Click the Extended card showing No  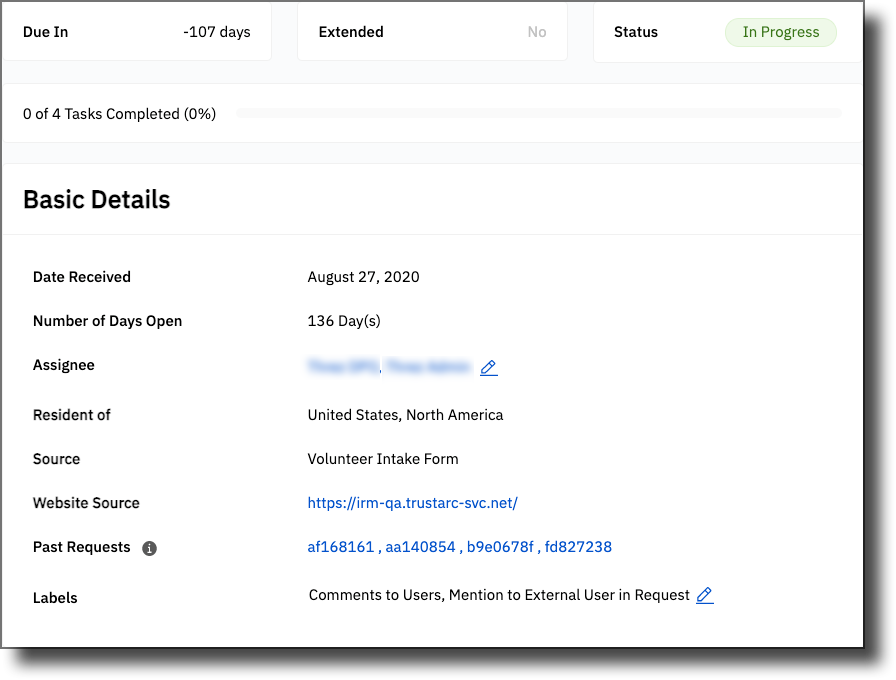(x=432, y=32)
